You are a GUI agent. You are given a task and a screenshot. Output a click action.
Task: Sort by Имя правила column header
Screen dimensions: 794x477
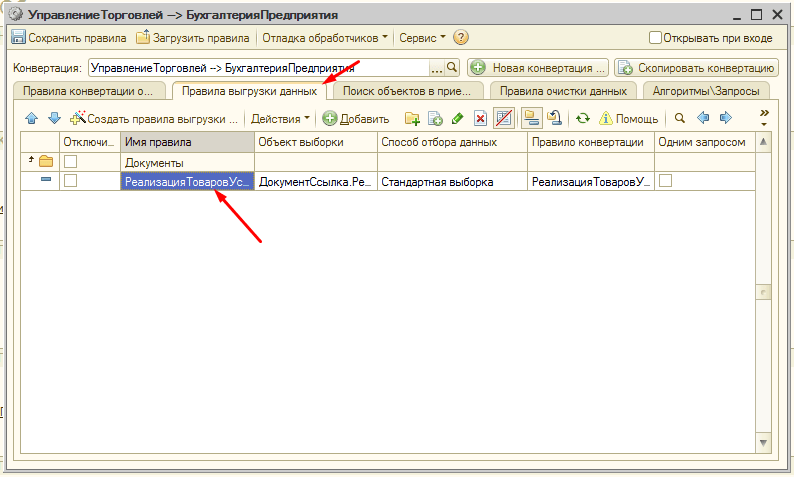pyautogui.click(x=187, y=142)
